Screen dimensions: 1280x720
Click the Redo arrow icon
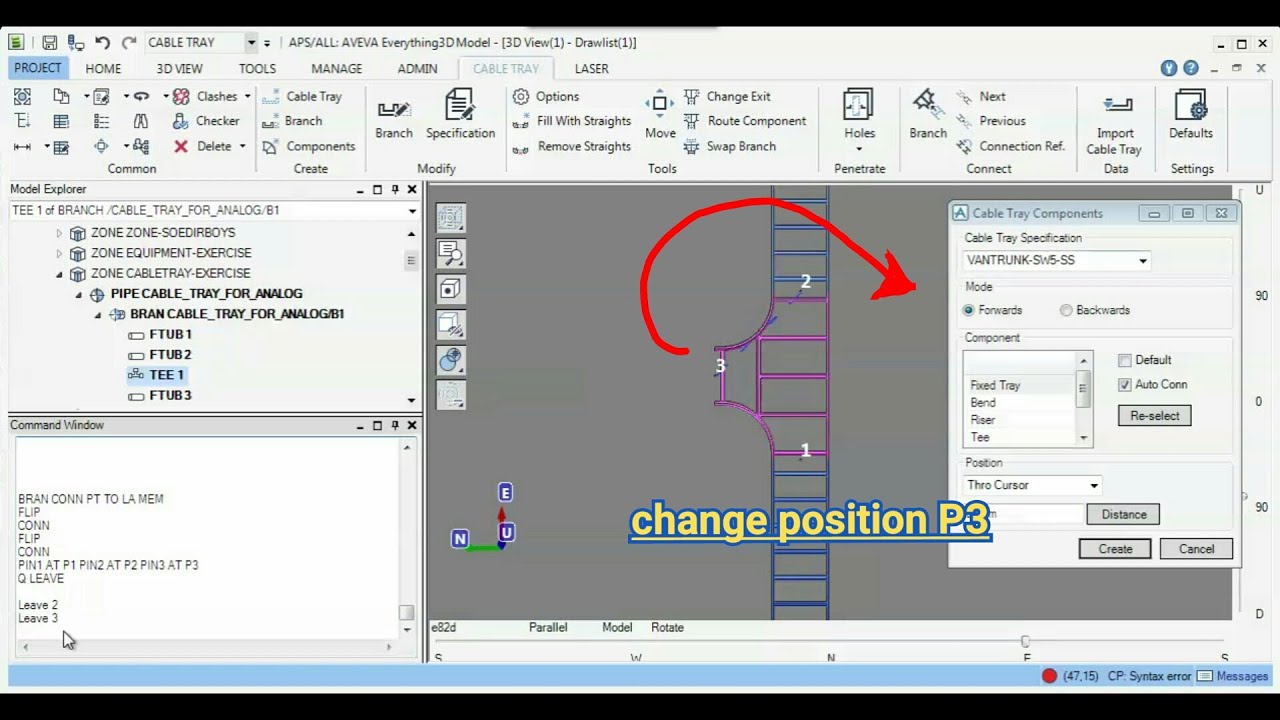[x=129, y=43]
